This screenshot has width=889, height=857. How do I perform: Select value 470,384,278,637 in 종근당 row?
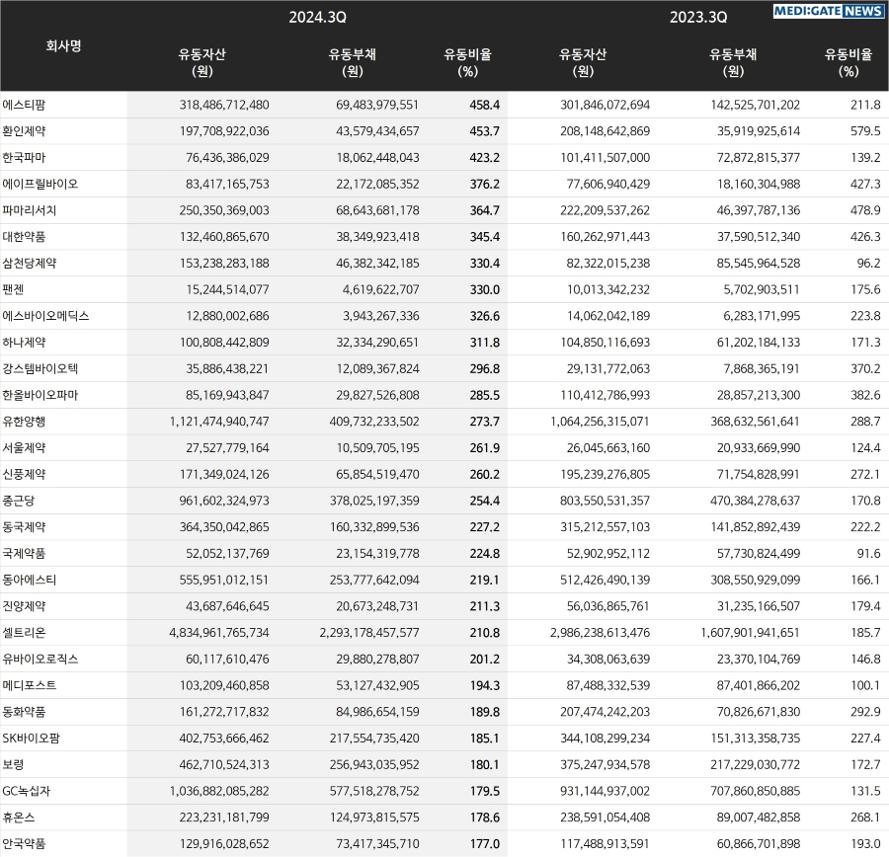[x=755, y=500]
